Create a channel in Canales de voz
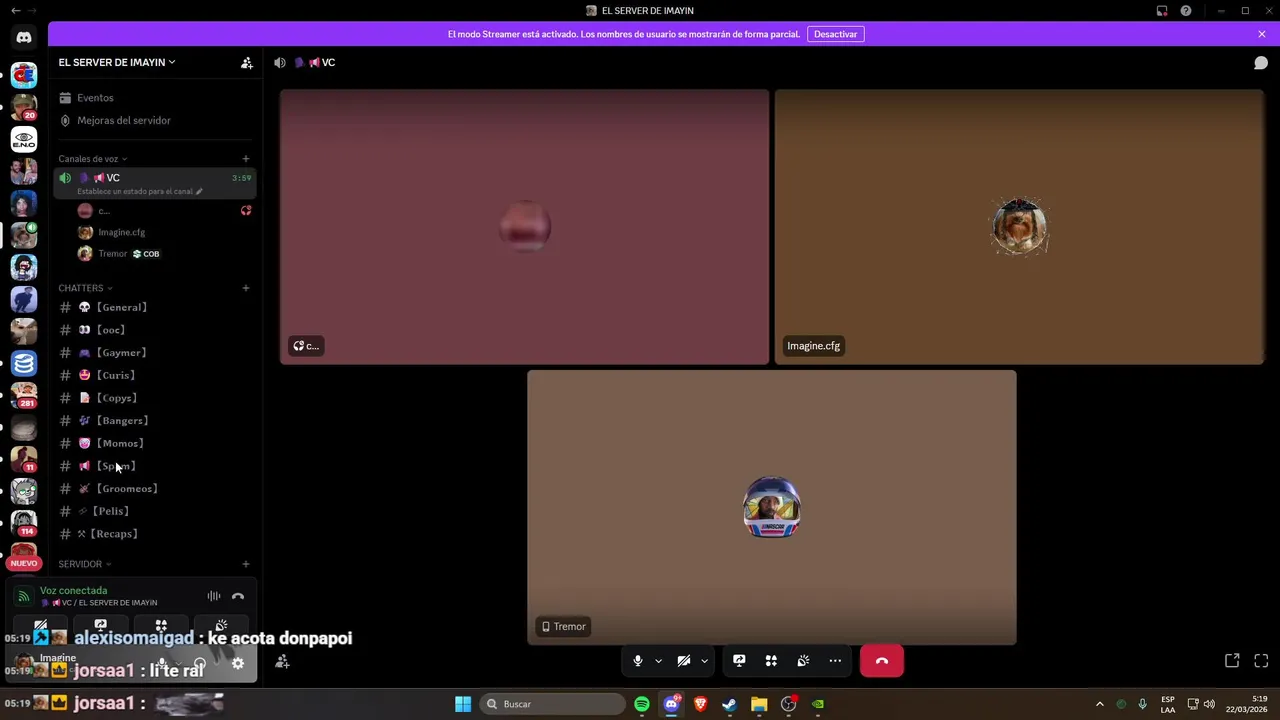The height and width of the screenshot is (720, 1280). (x=246, y=158)
